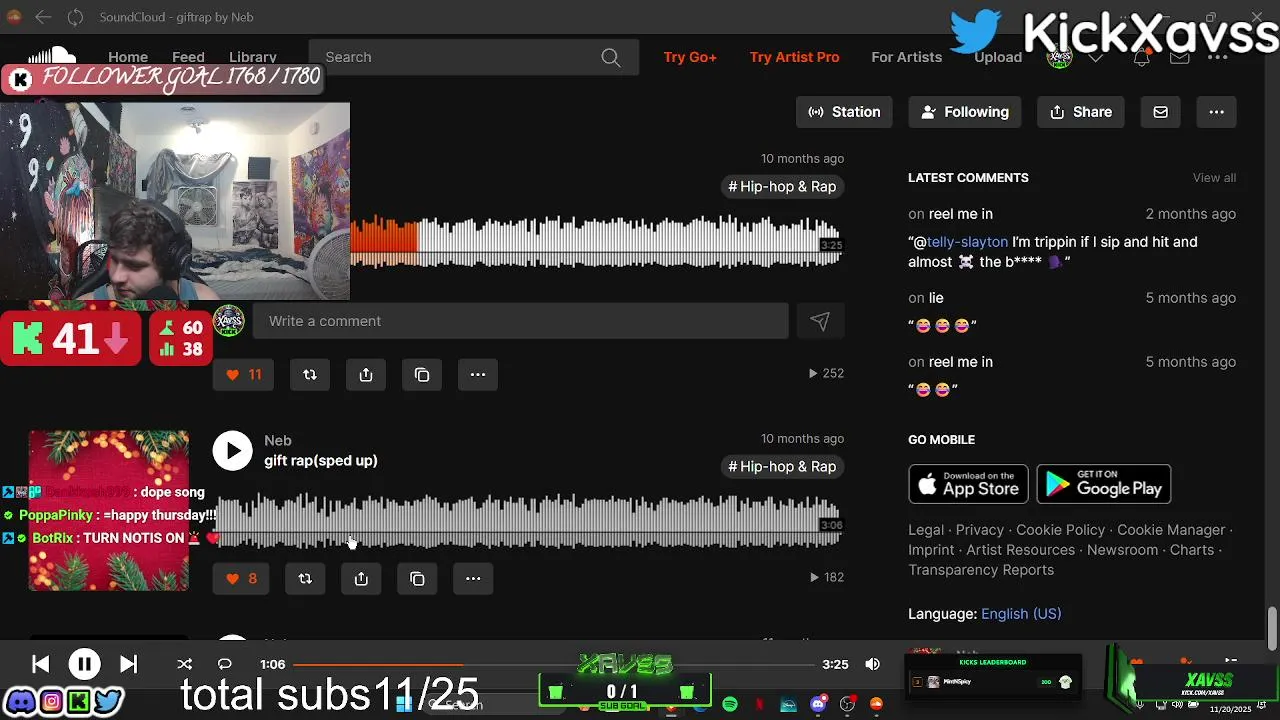Click the Station radio icon button
Screen dimensions: 1280x720
point(845,112)
